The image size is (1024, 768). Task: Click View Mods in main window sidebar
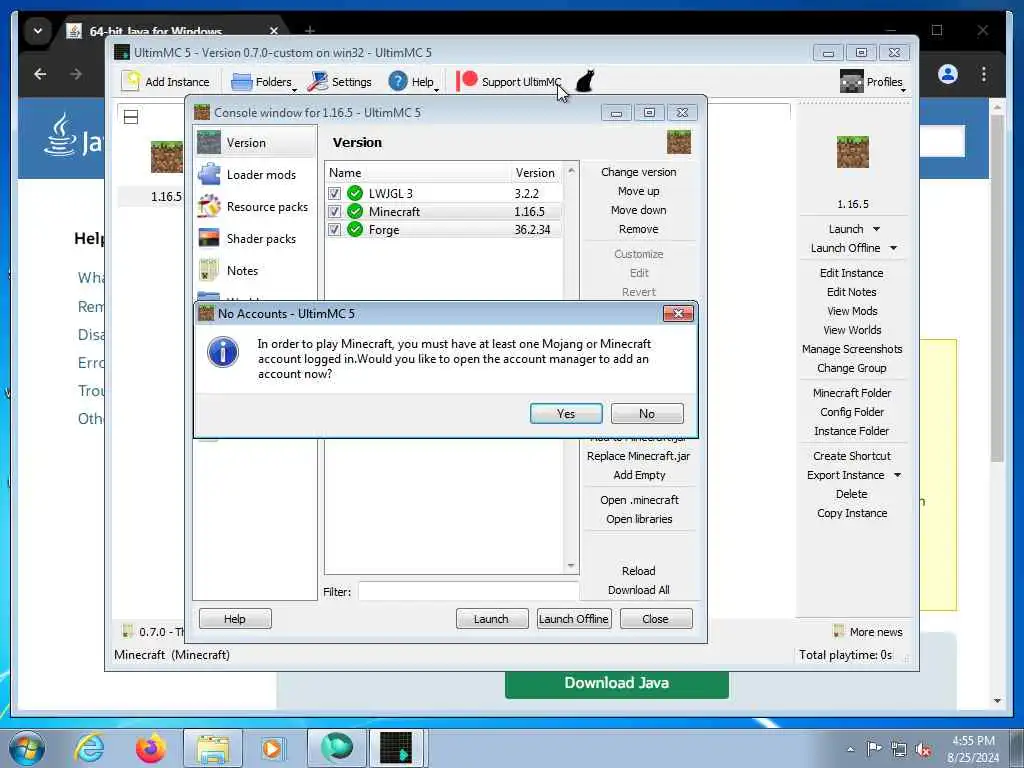point(852,311)
